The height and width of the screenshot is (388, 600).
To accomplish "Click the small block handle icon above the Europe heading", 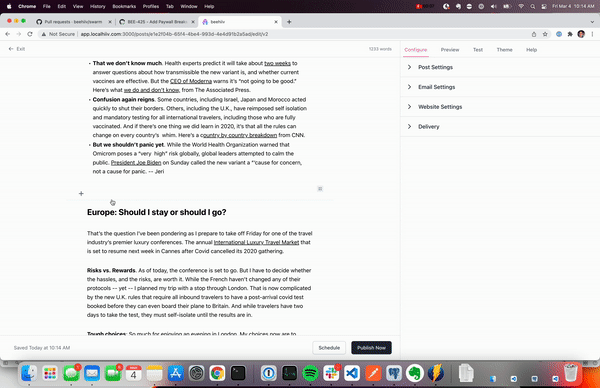I will [x=320, y=189].
